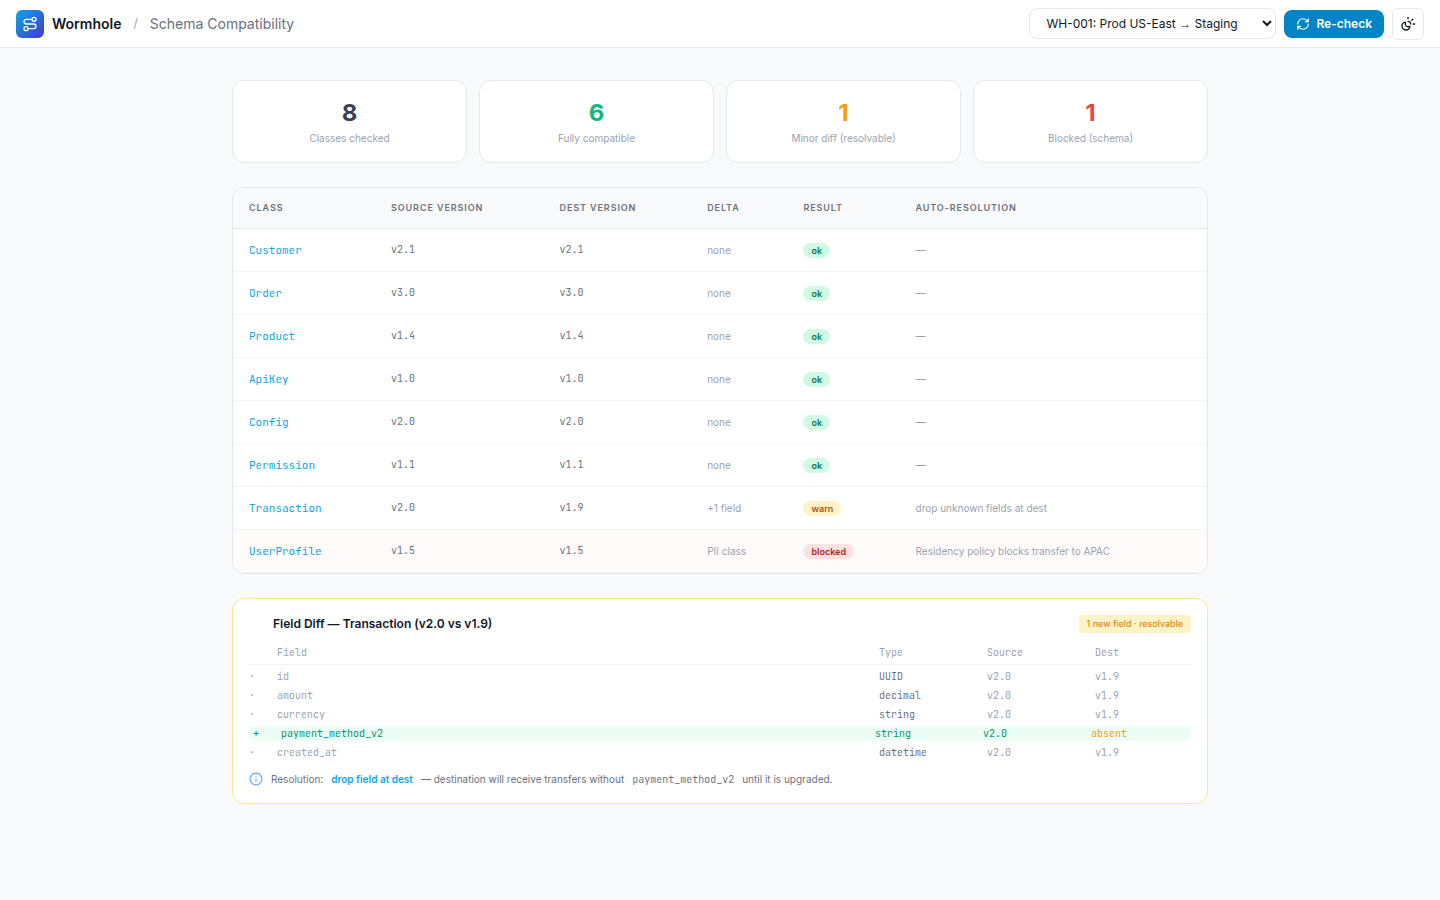Click the warn badge in Transaction row
This screenshot has height=900, width=1440.
(x=822, y=509)
